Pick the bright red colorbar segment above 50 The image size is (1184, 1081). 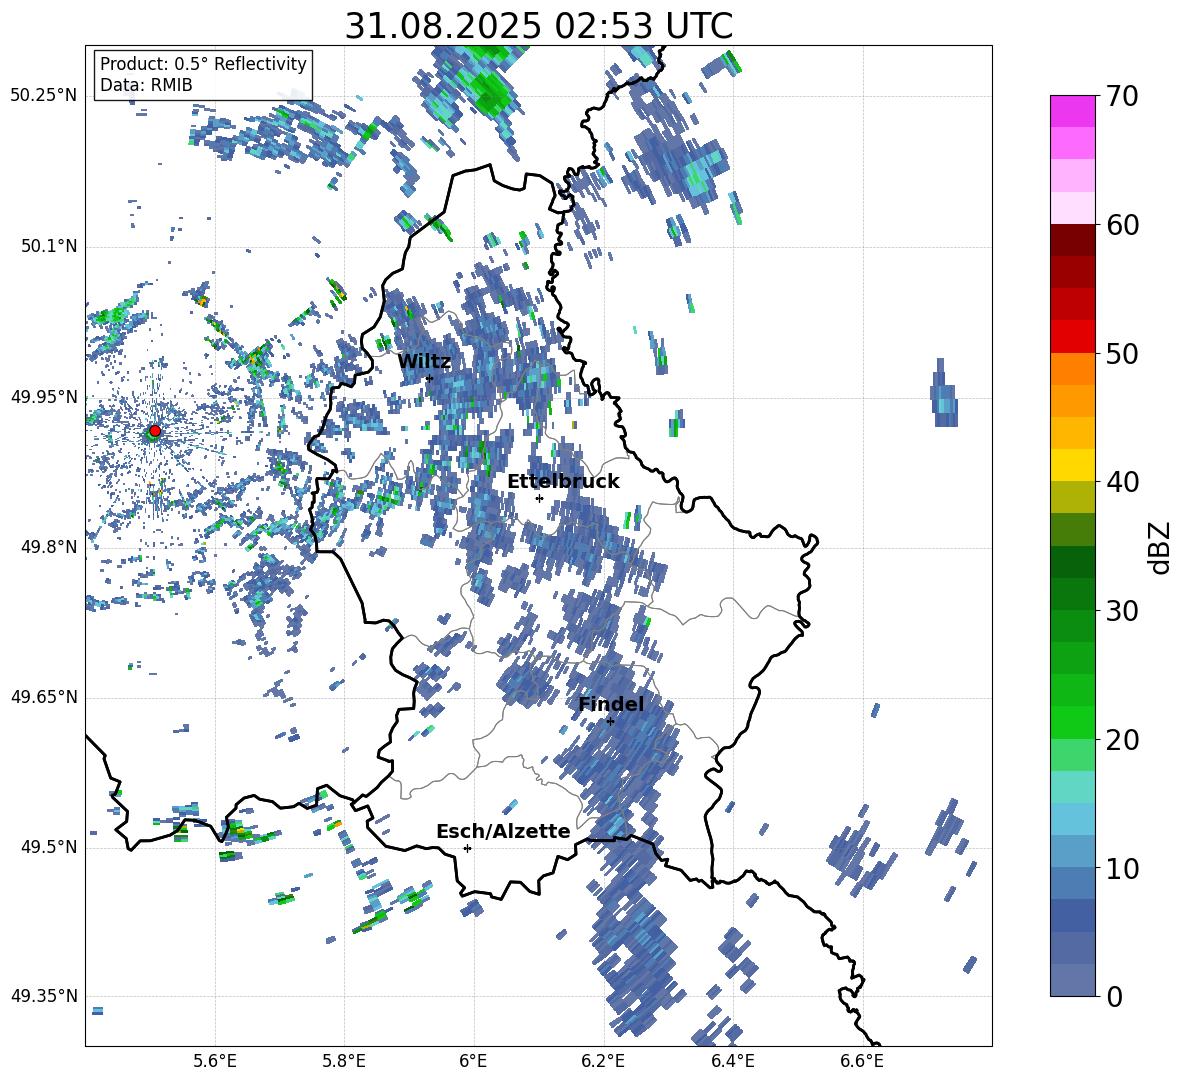click(x=1072, y=337)
